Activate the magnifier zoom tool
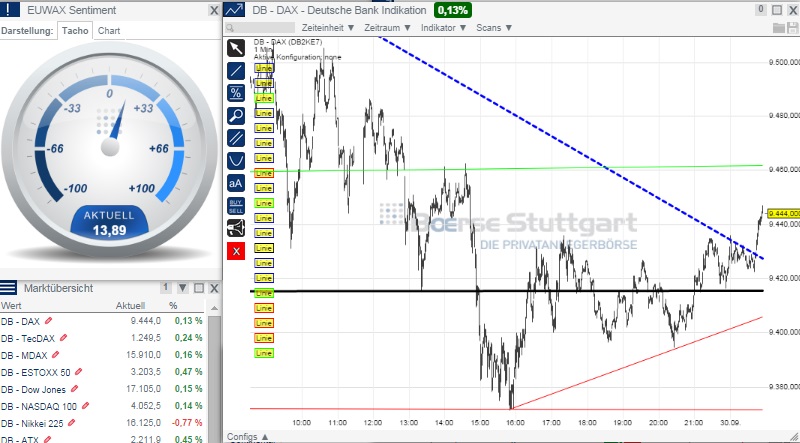 (236, 116)
